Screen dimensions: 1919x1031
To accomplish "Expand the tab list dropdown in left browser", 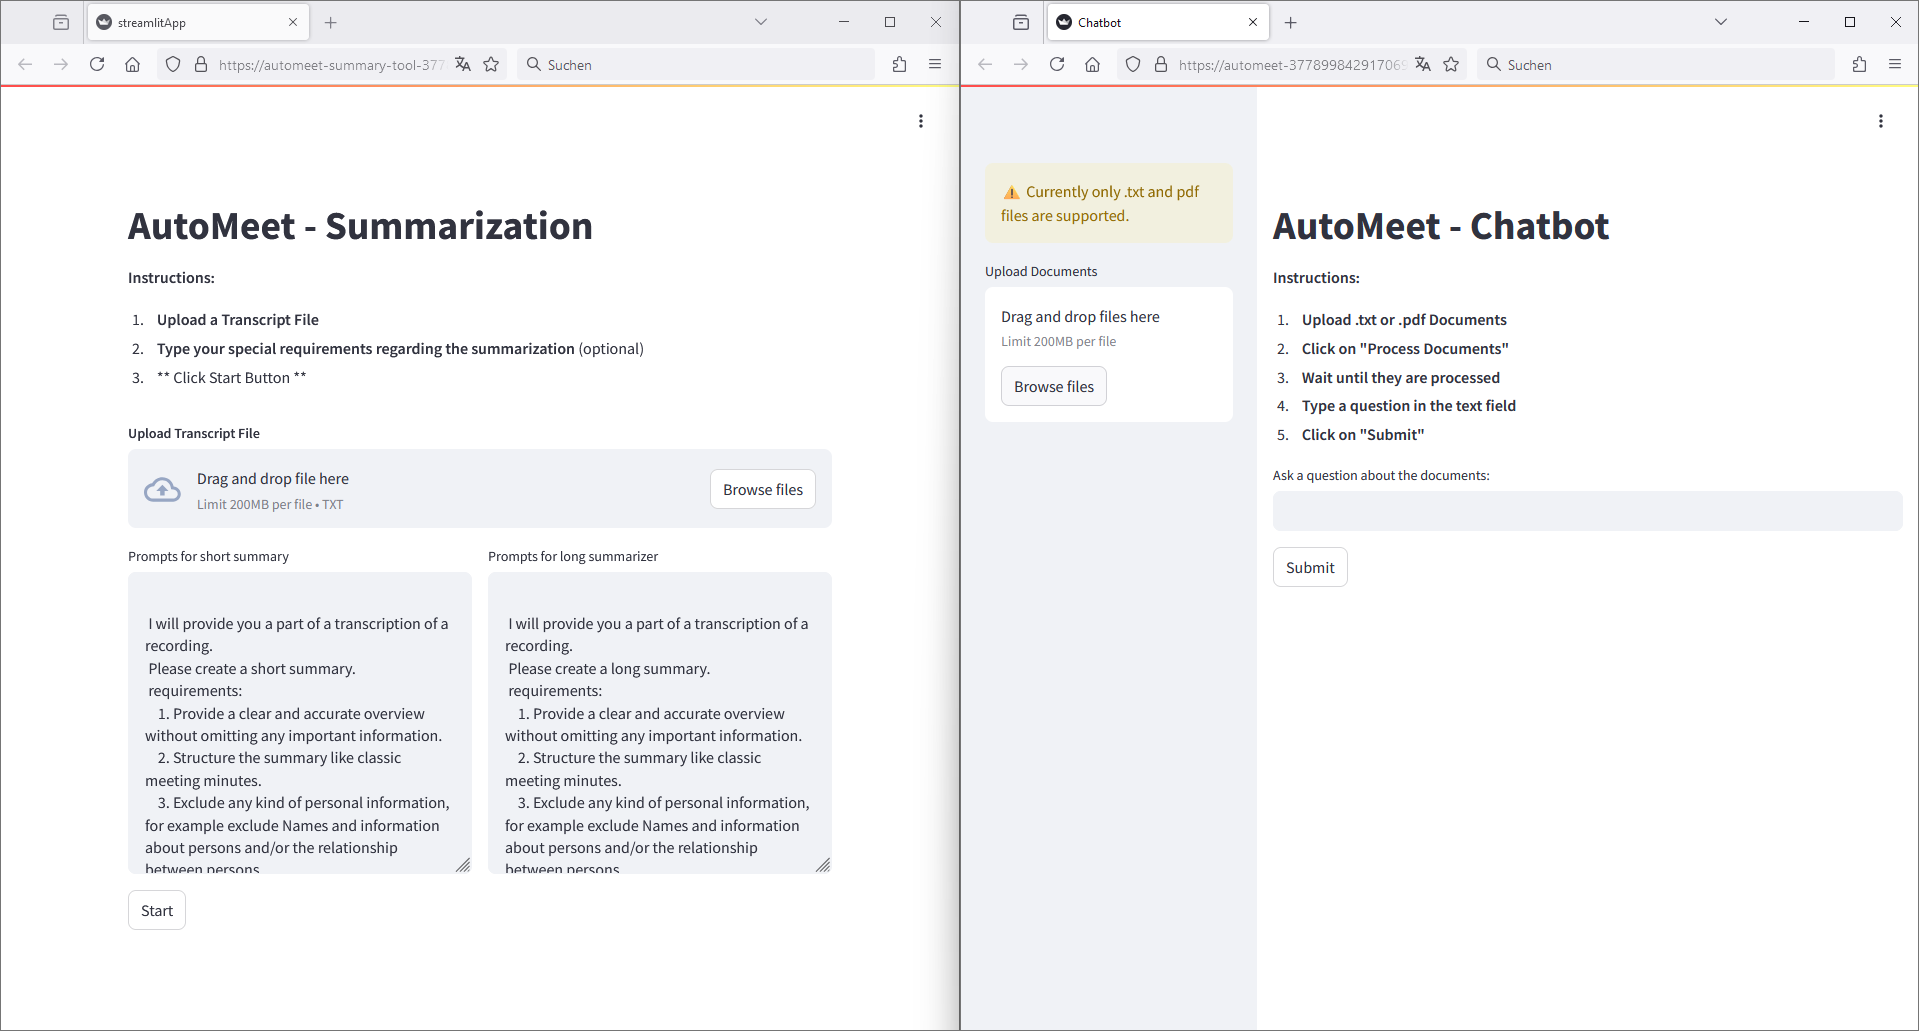I will coord(760,22).
